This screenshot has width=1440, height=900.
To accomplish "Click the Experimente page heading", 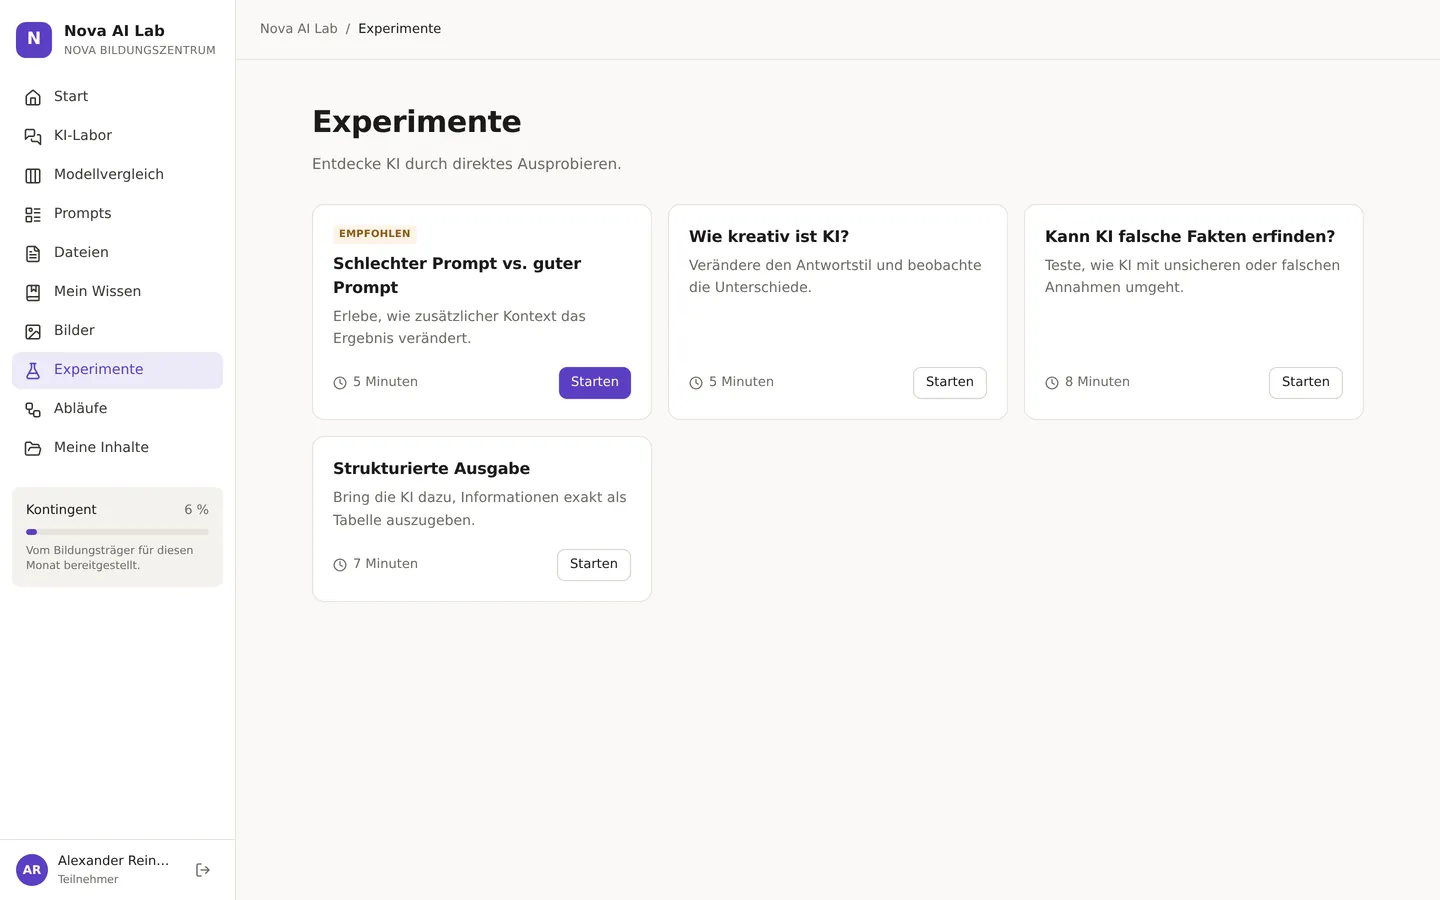I will coord(417,122).
